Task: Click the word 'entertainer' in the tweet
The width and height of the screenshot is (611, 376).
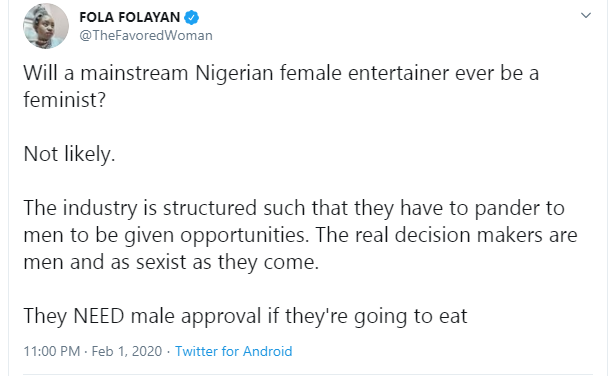Action: point(398,73)
